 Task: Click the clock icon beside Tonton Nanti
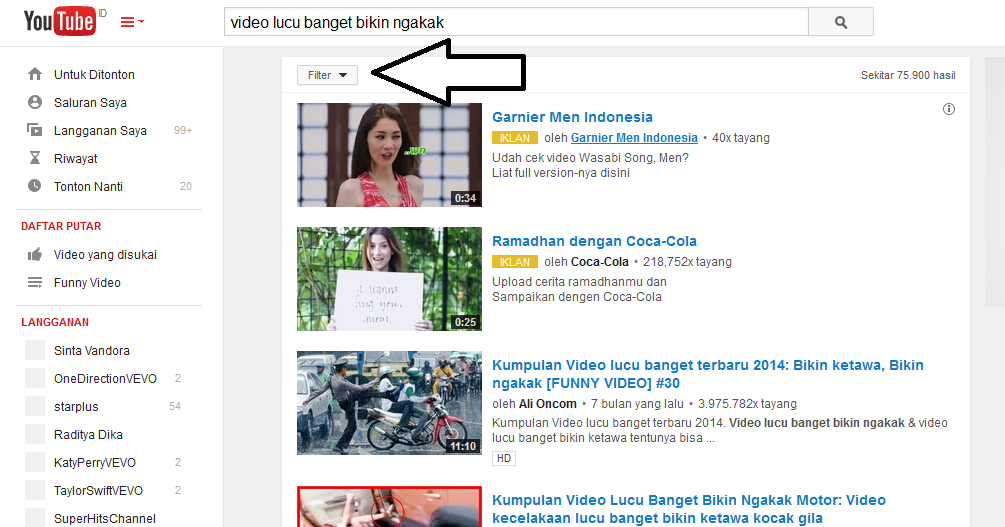click(35, 186)
